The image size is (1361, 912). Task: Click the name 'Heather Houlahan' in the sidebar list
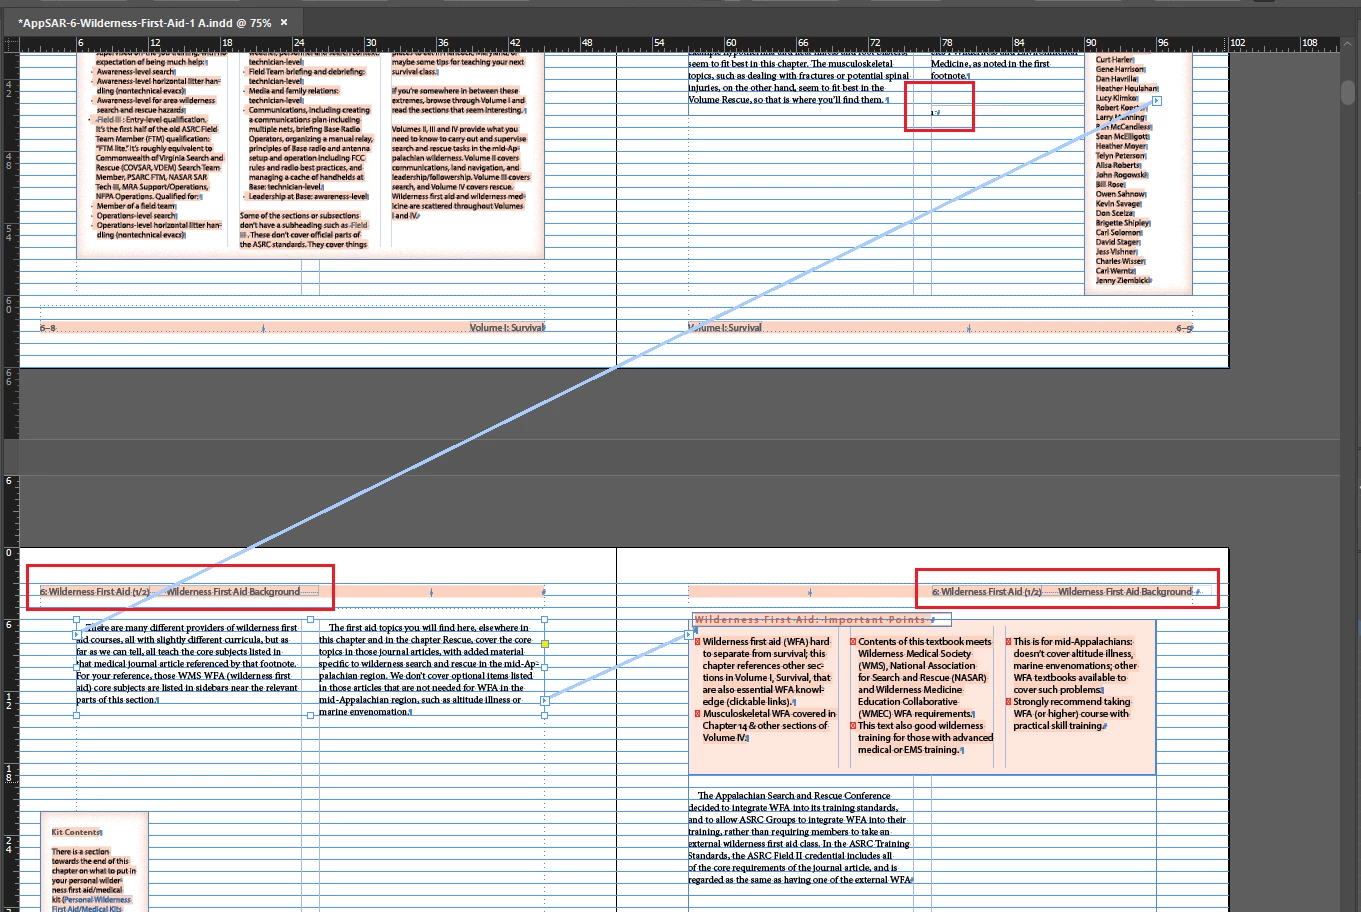click(x=1126, y=88)
